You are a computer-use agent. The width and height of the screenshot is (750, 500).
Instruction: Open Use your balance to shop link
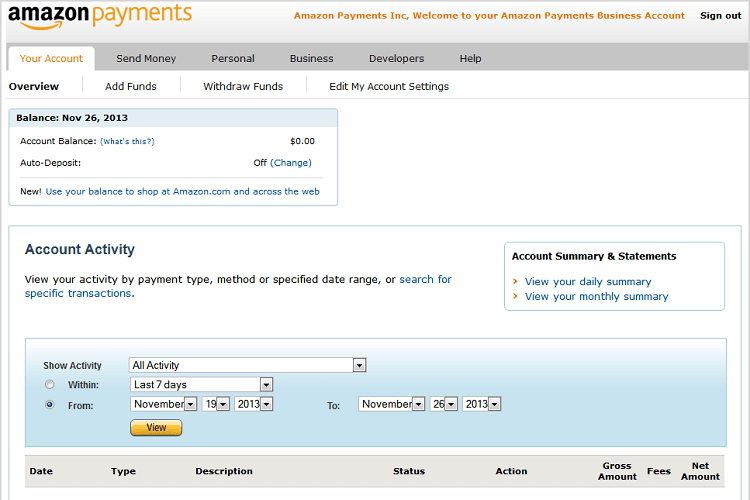tap(183, 191)
